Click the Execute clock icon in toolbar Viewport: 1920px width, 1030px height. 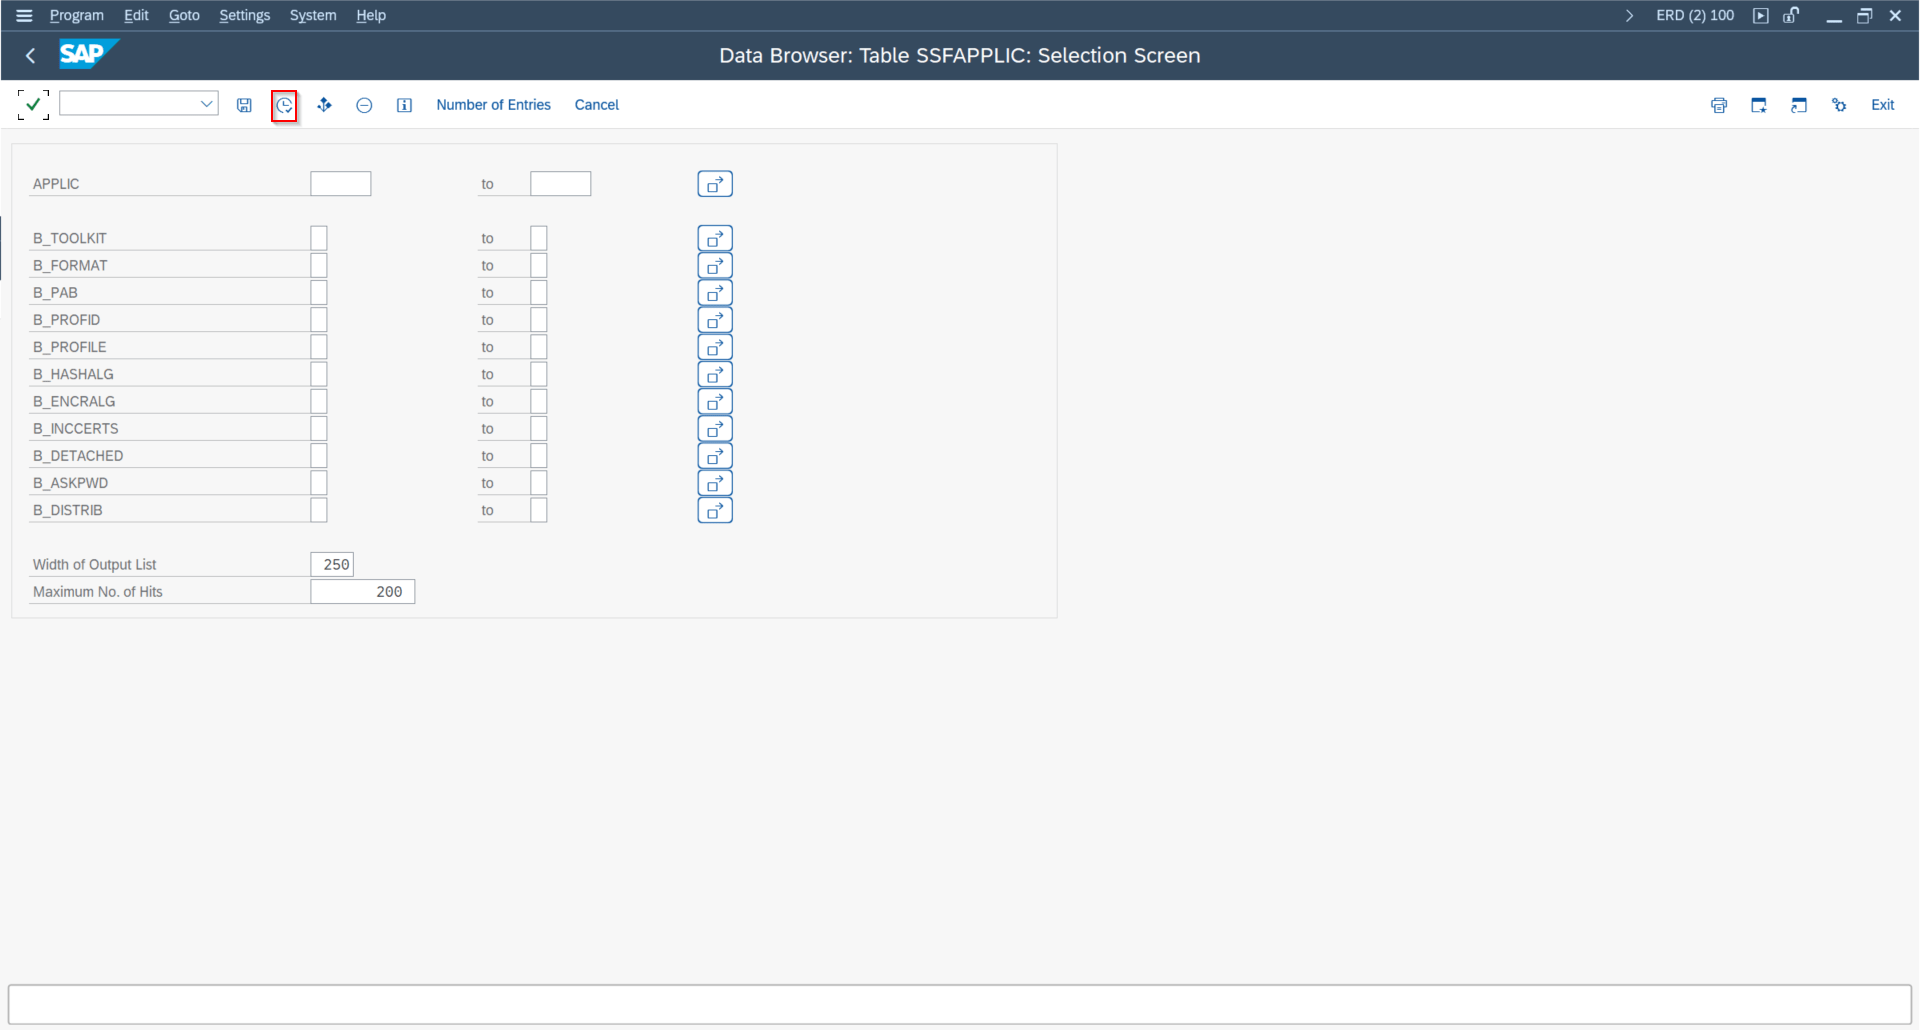284,105
